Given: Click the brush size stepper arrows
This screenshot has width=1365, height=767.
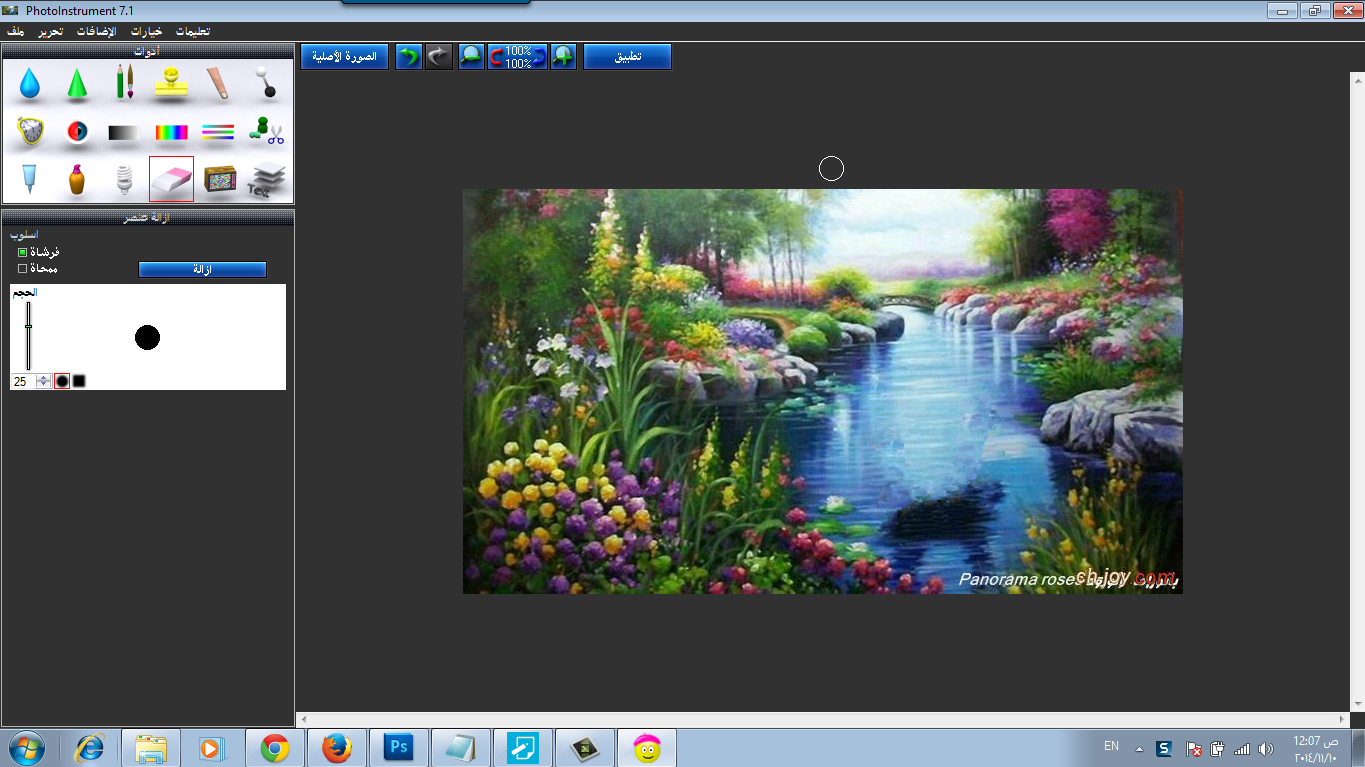Looking at the screenshot, I should click(44, 381).
